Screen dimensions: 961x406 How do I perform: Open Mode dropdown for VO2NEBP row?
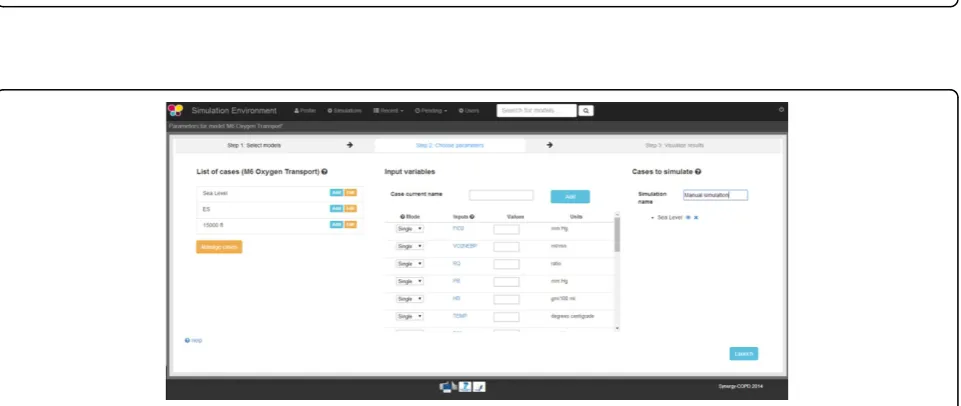[x=409, y=246]
